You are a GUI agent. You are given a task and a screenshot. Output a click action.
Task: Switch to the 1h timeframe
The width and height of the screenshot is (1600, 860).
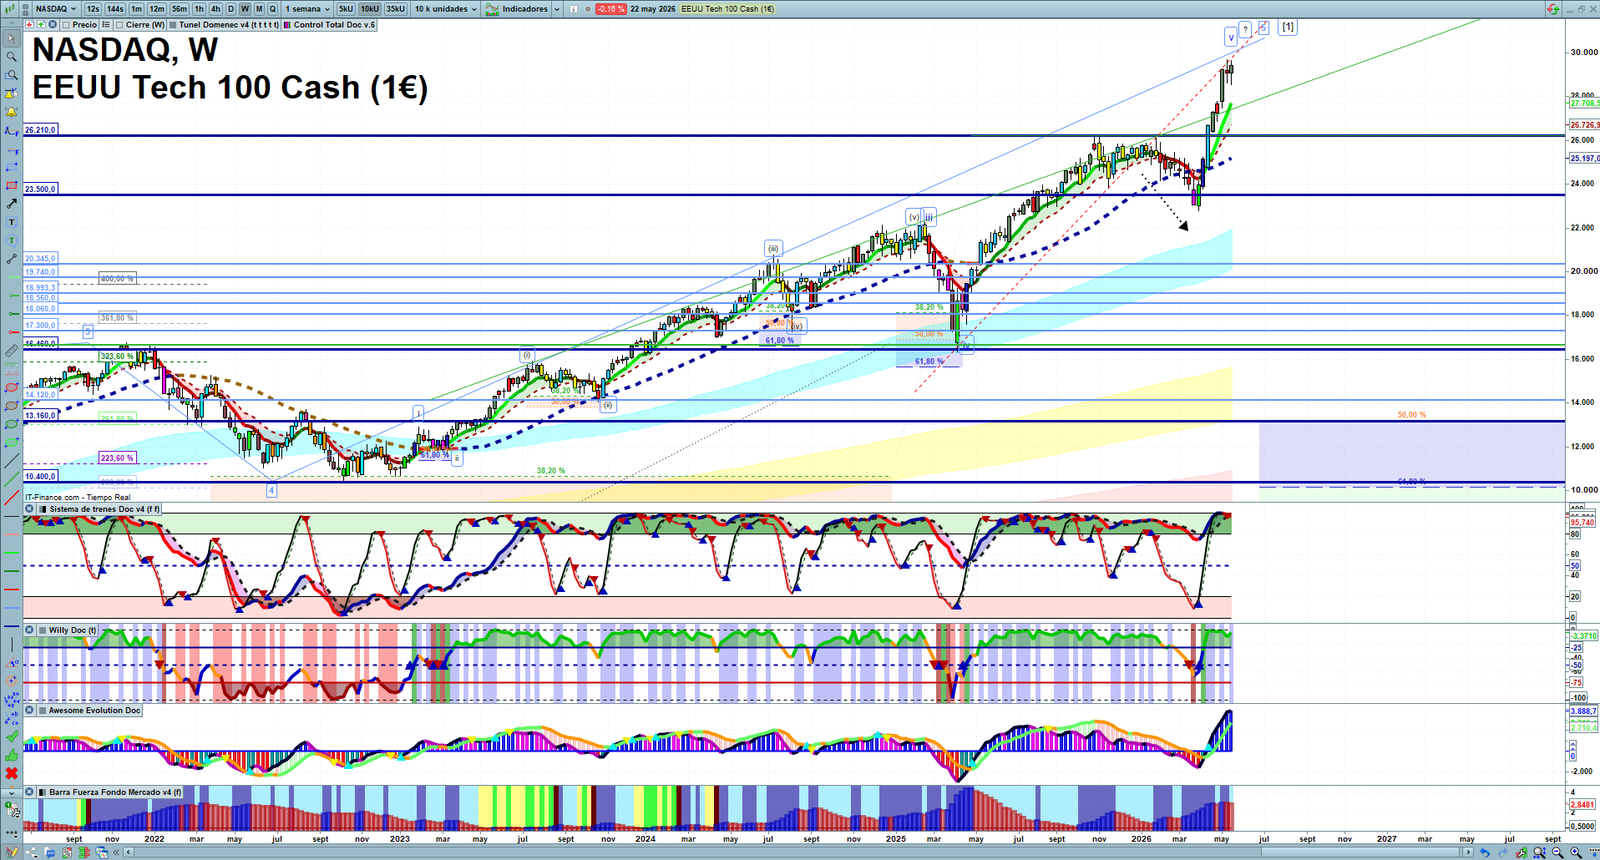click(199, 9)
